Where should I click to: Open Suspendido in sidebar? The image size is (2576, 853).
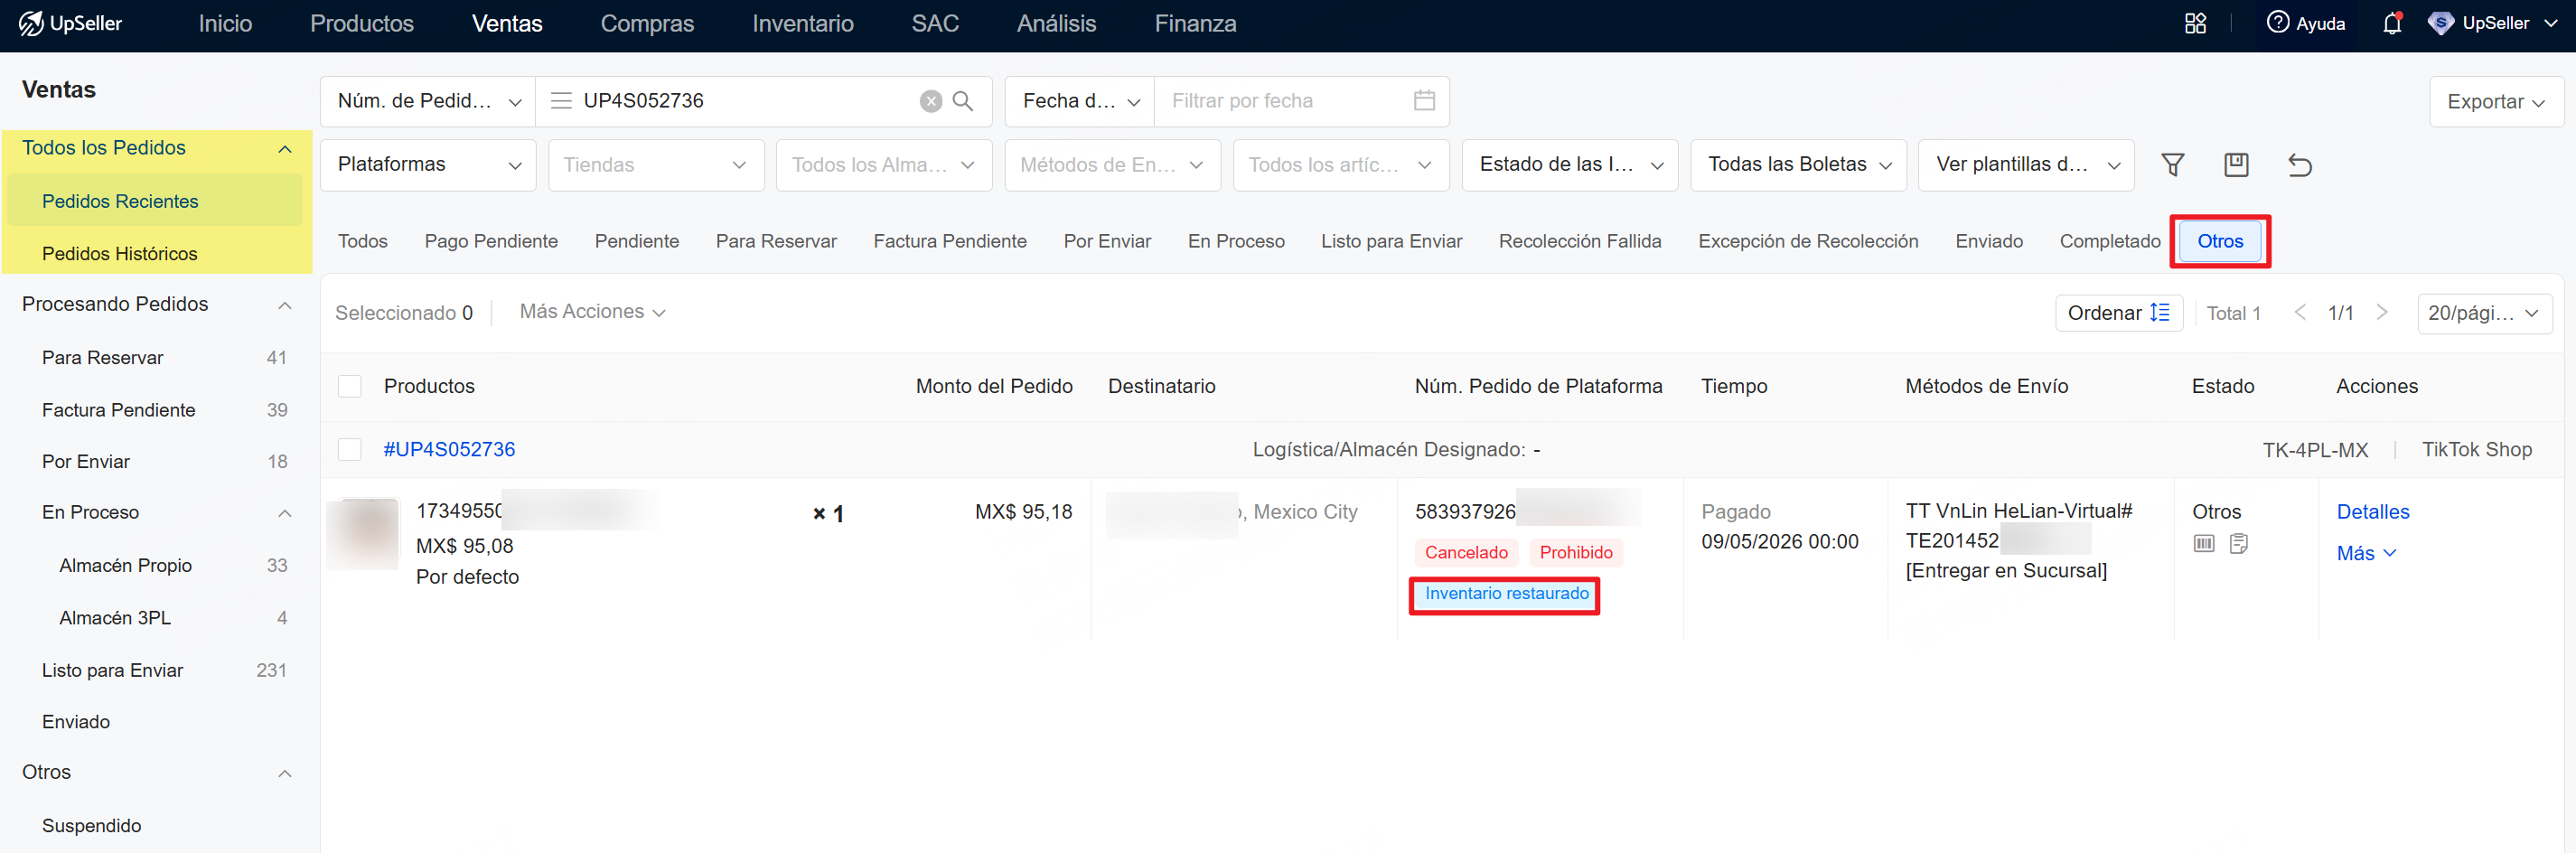[x=92, y=826]
